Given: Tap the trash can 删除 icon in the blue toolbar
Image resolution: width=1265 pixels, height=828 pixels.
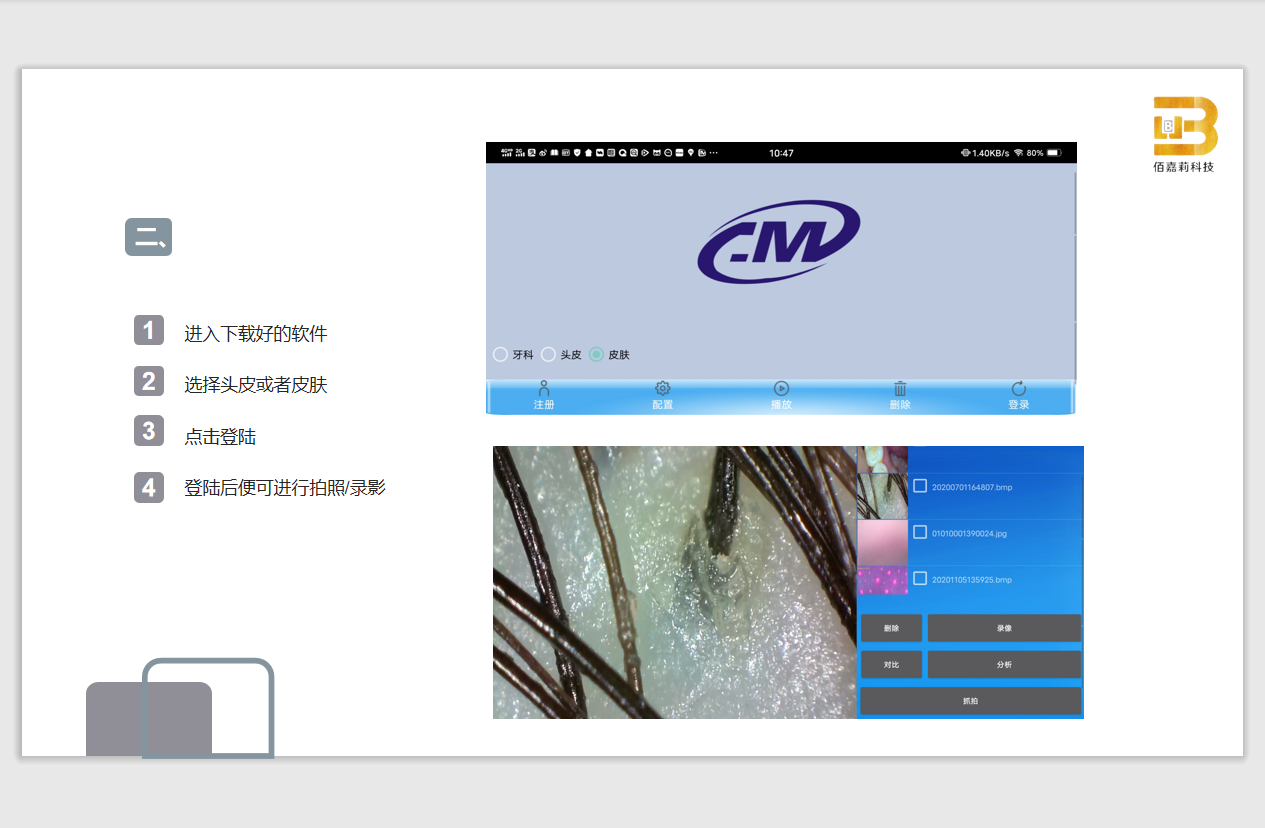Looking at the screenshot, I should [900, 388].
